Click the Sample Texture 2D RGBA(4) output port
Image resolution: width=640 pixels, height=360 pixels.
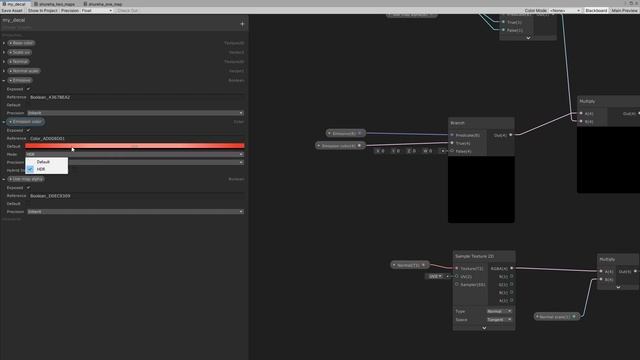pos(511,268)
